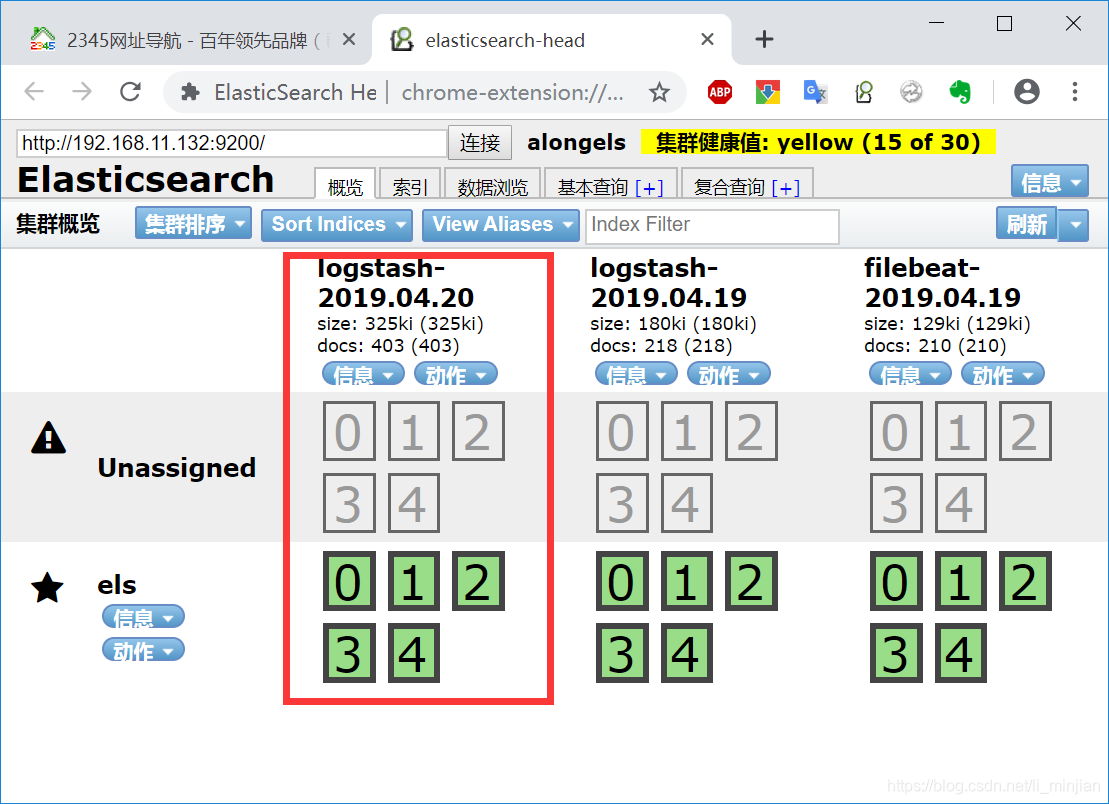Screen dimensions: 1109x804
Task: Select green shard 1 of filebeat-2019.04.19
Action: click(960, 581)
